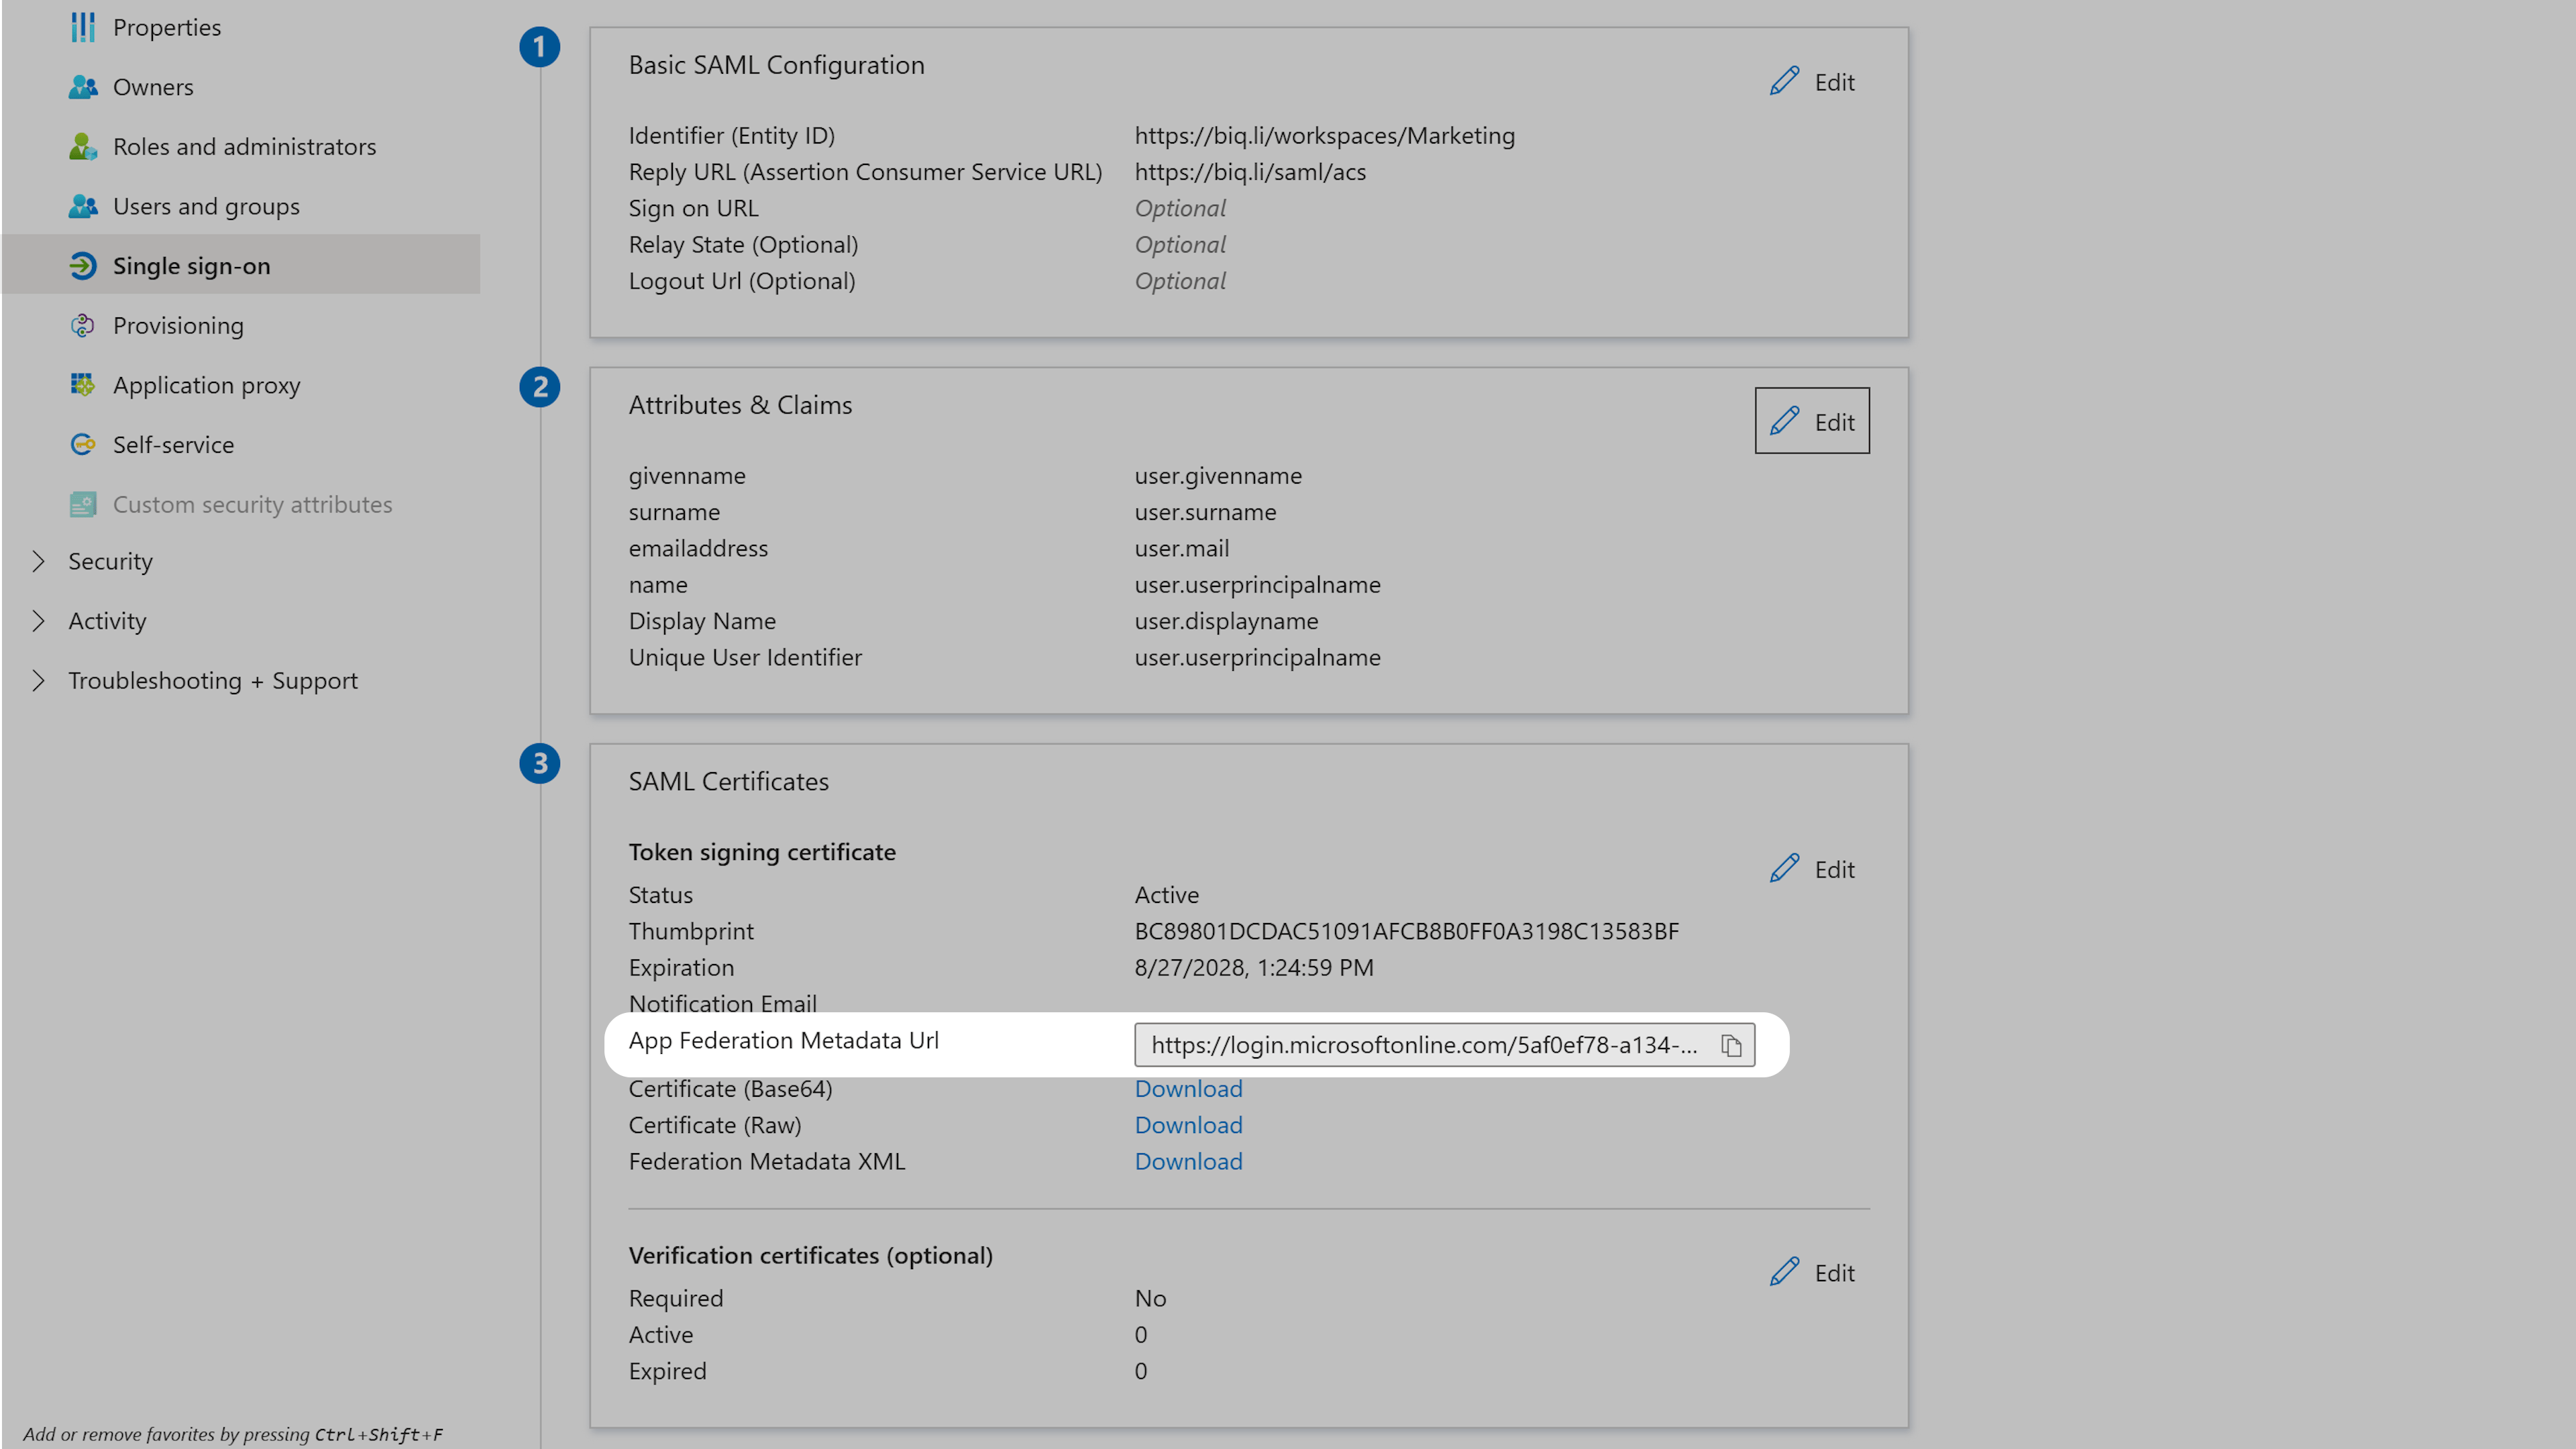
Task: Click the Unique User Identifier claim label
Action: (745, 657)
